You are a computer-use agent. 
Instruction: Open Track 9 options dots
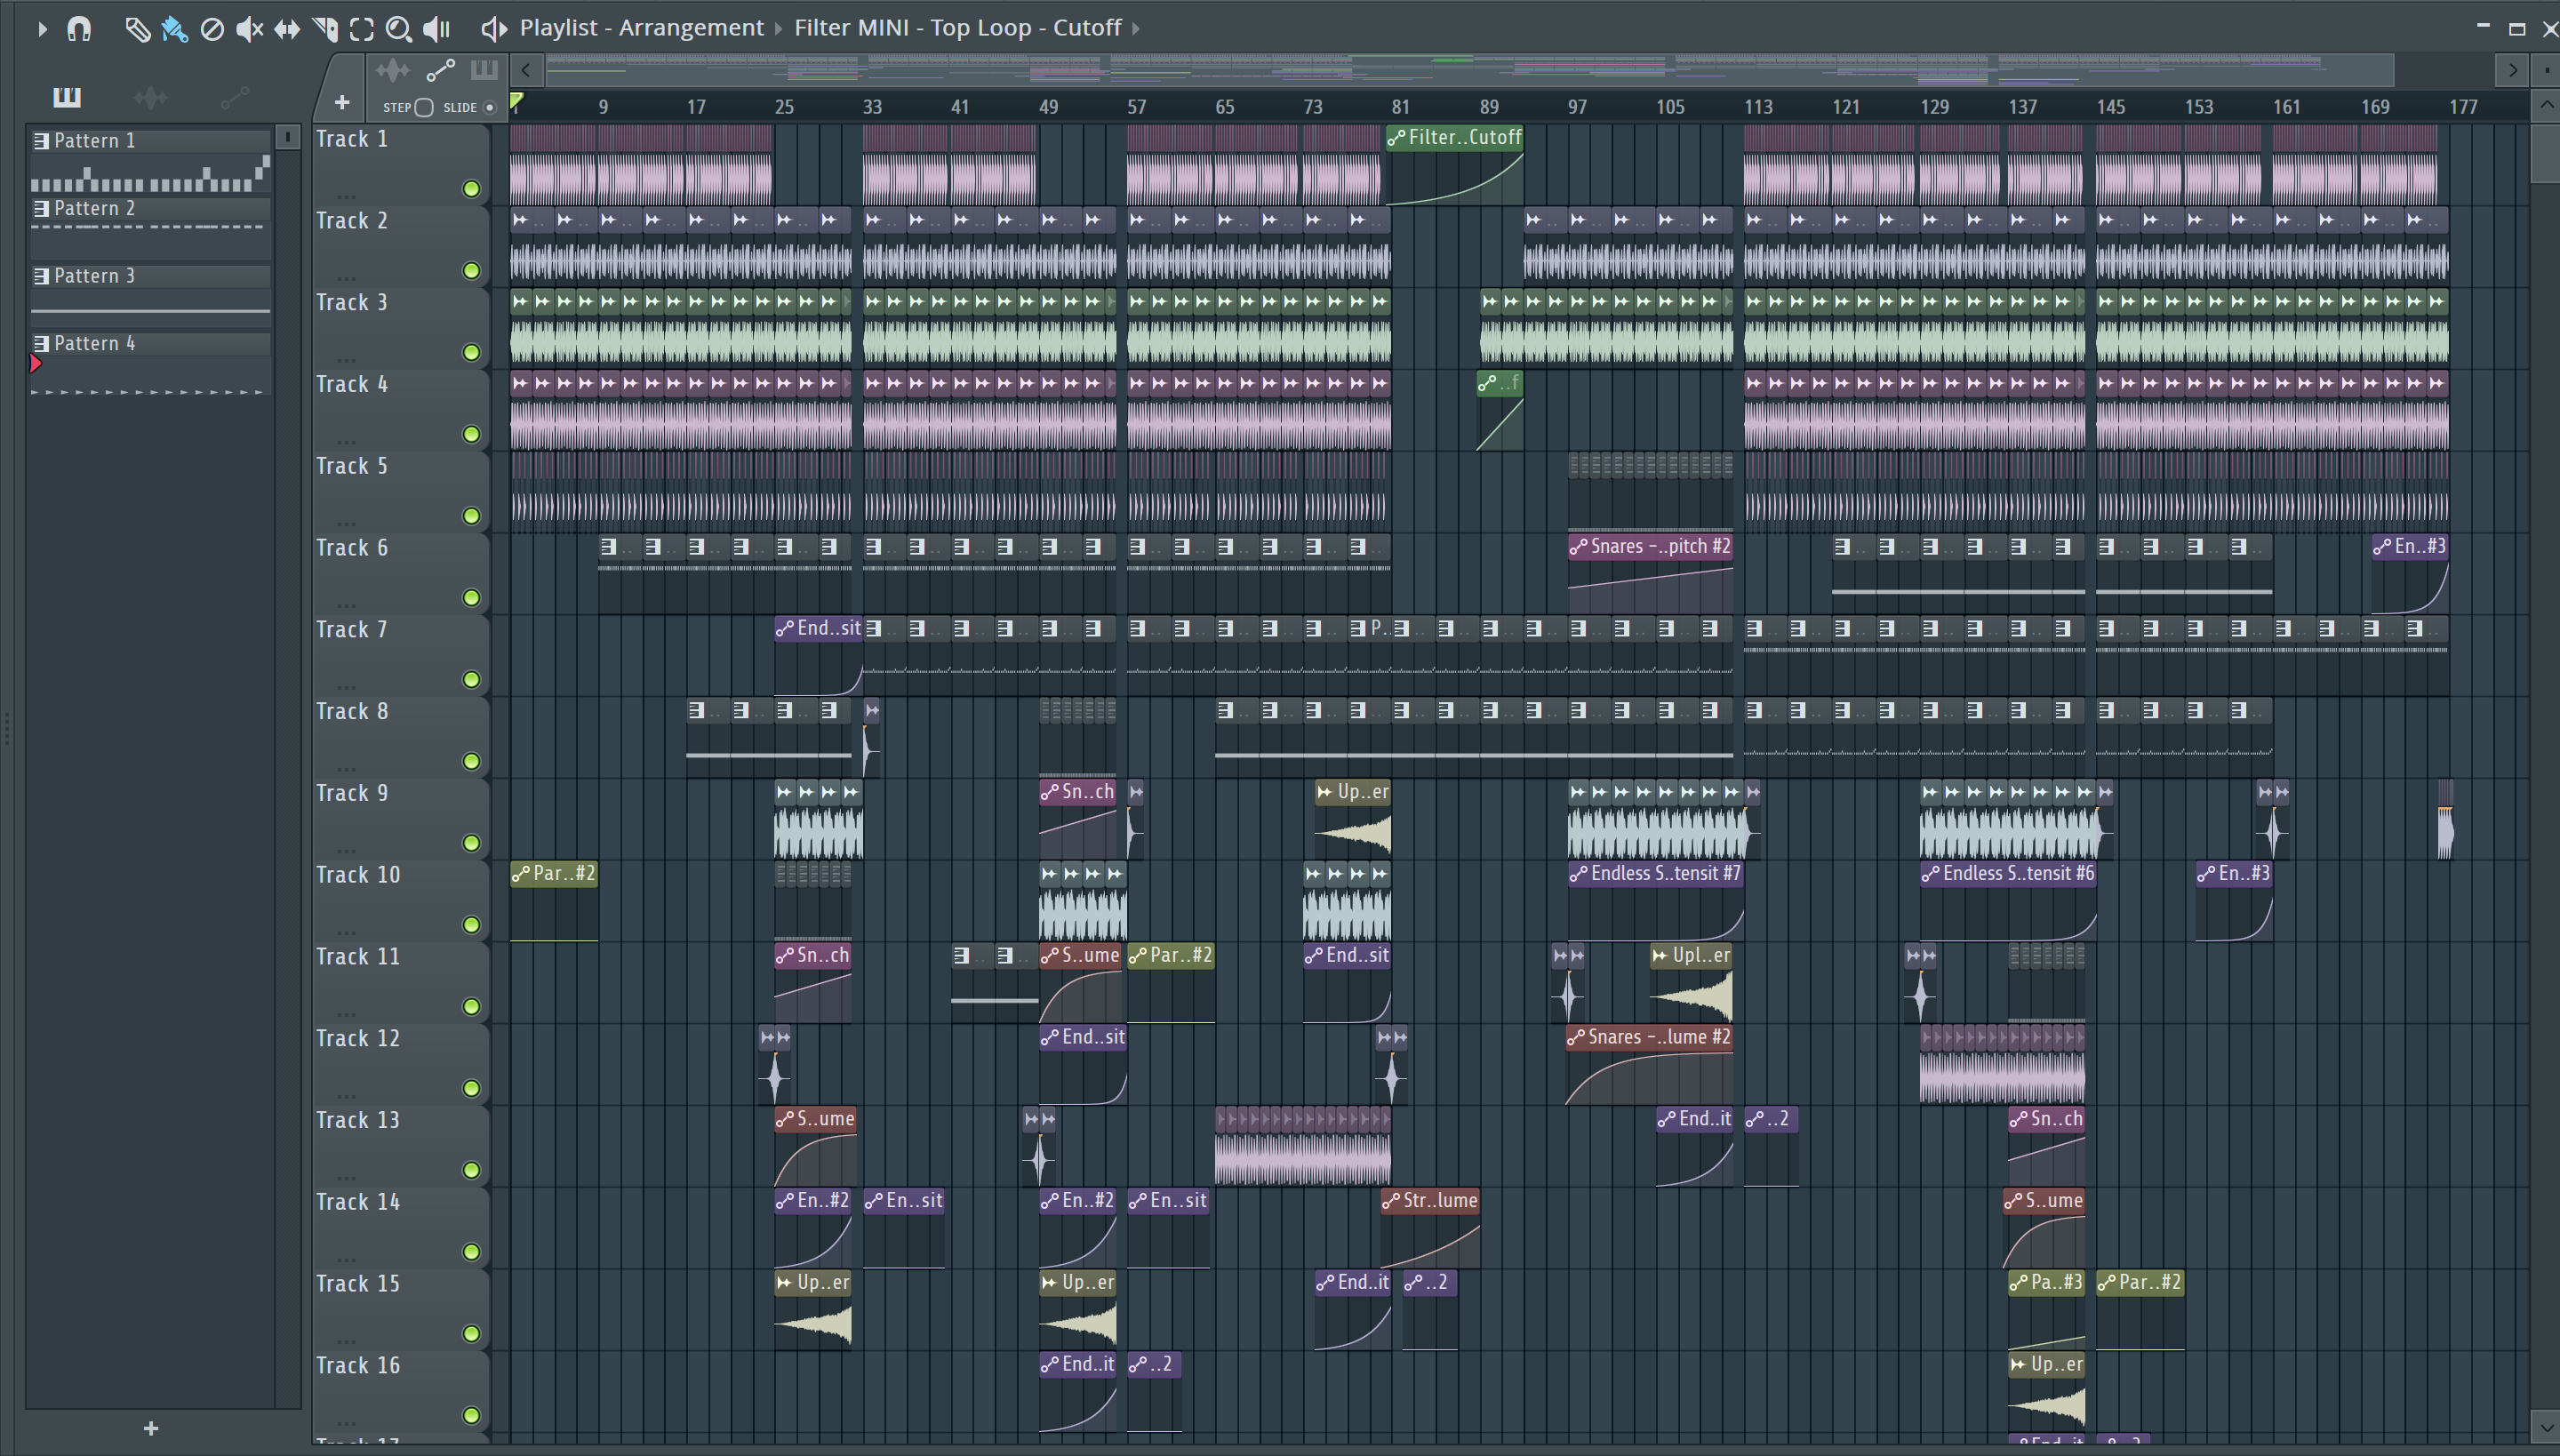tap(347, 850)
